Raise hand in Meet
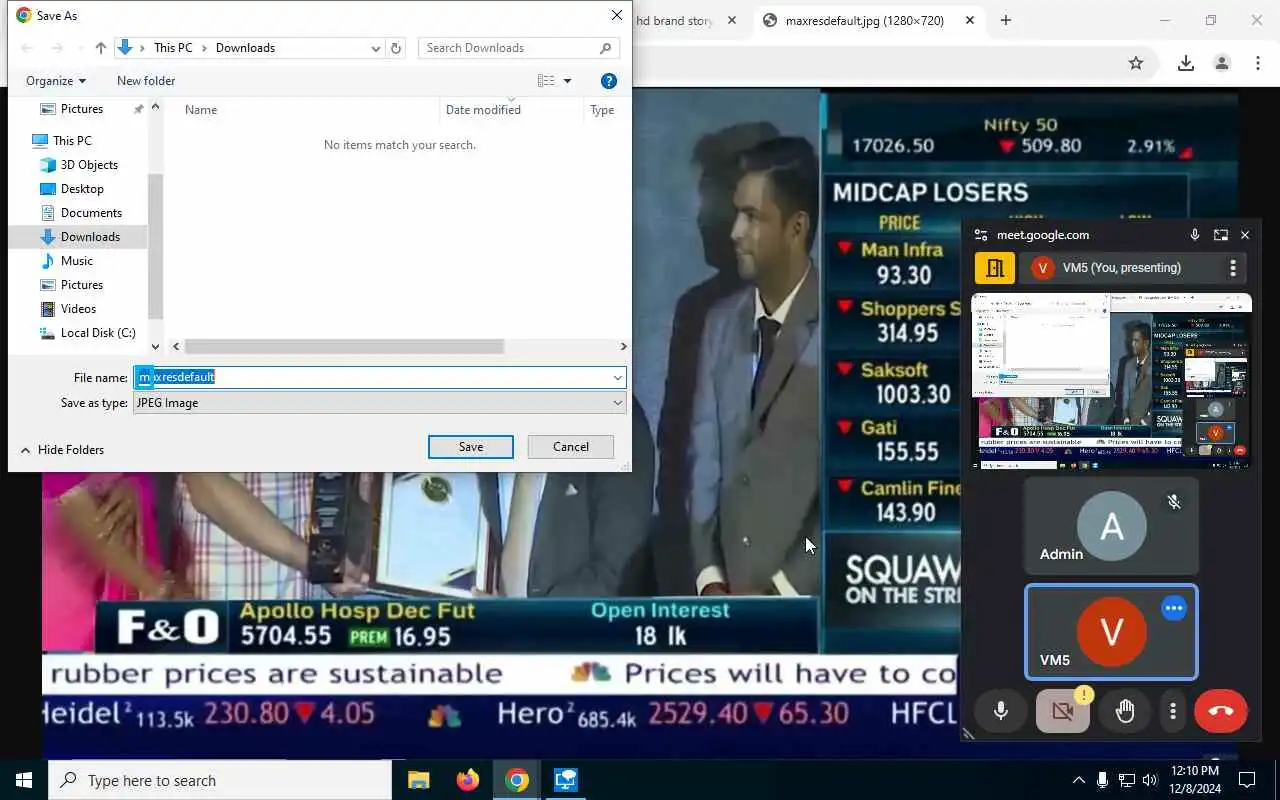 (1125, 711)
